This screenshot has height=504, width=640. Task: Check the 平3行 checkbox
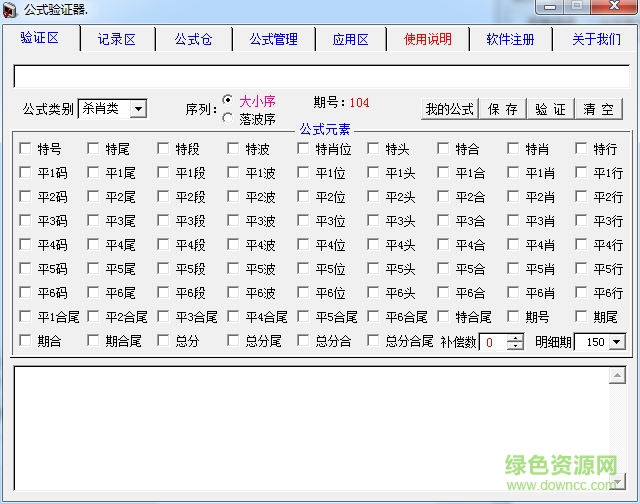click(x=581, y=221)
